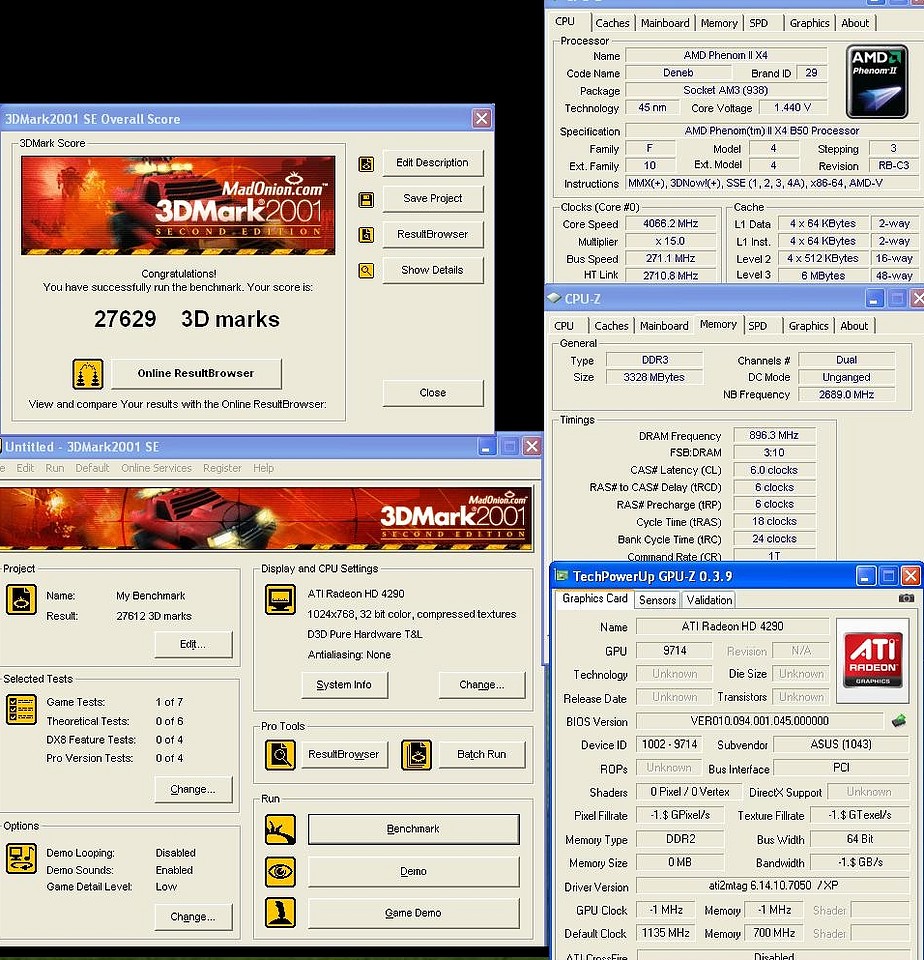Click the Edit Description notepad icon

[x=367, y=163]
